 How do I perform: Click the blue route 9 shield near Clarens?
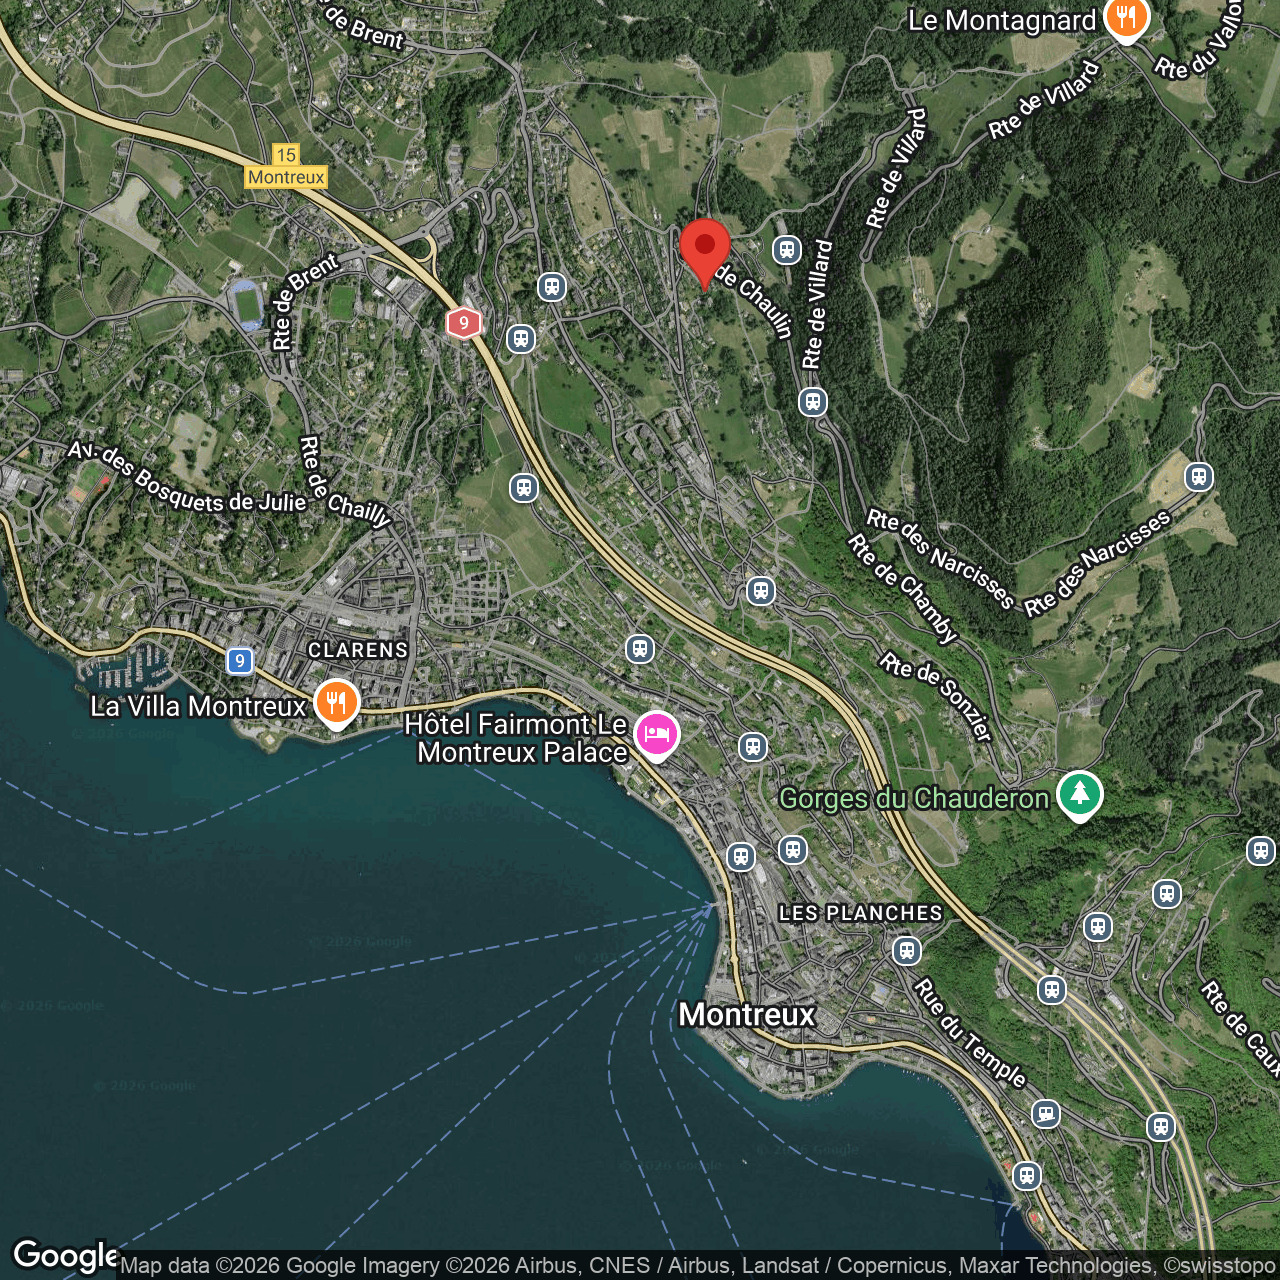tap(239, 661)
